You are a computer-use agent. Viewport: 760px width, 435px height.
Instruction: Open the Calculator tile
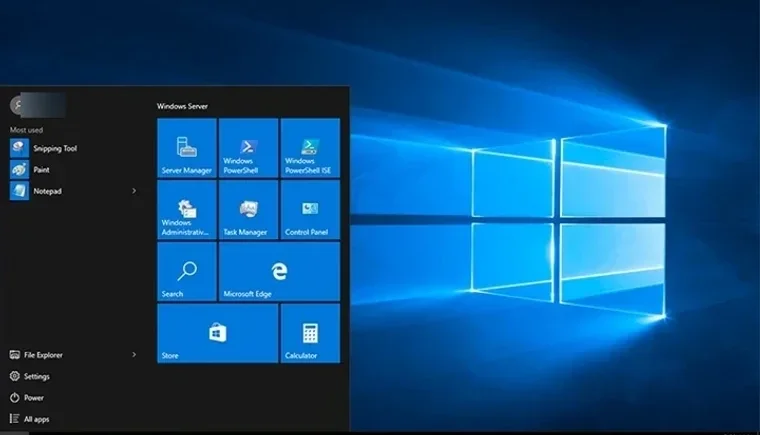(x=310, y=333)
